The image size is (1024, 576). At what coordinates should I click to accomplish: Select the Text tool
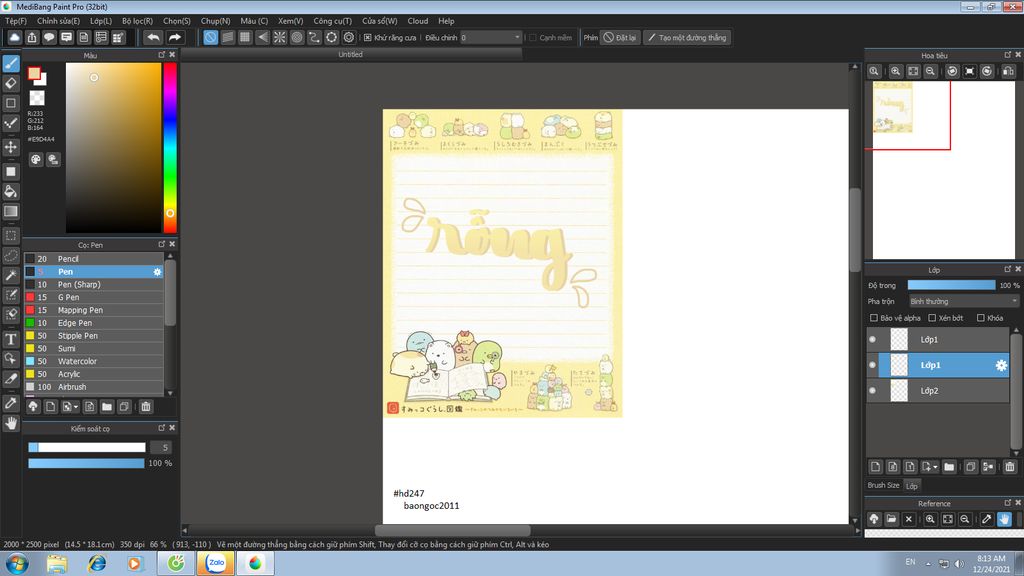click(11, 339)
